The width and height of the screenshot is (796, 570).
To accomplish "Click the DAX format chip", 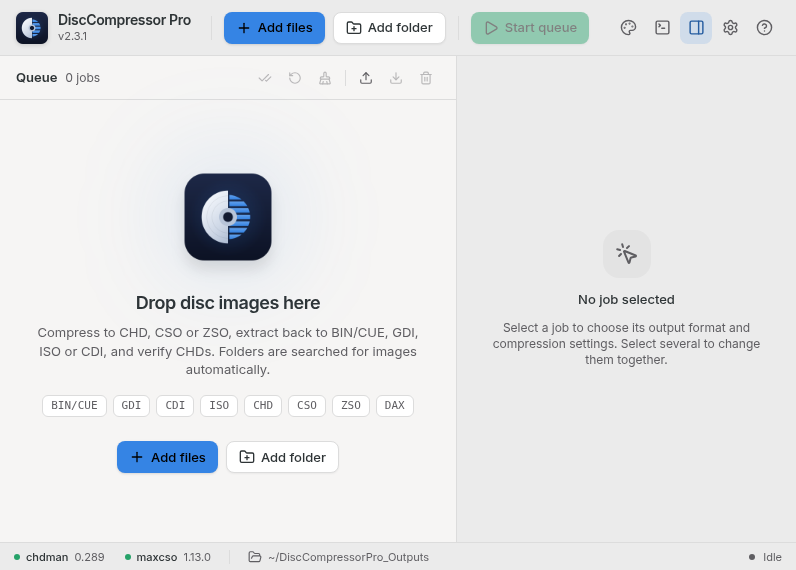I will (395, 406).
